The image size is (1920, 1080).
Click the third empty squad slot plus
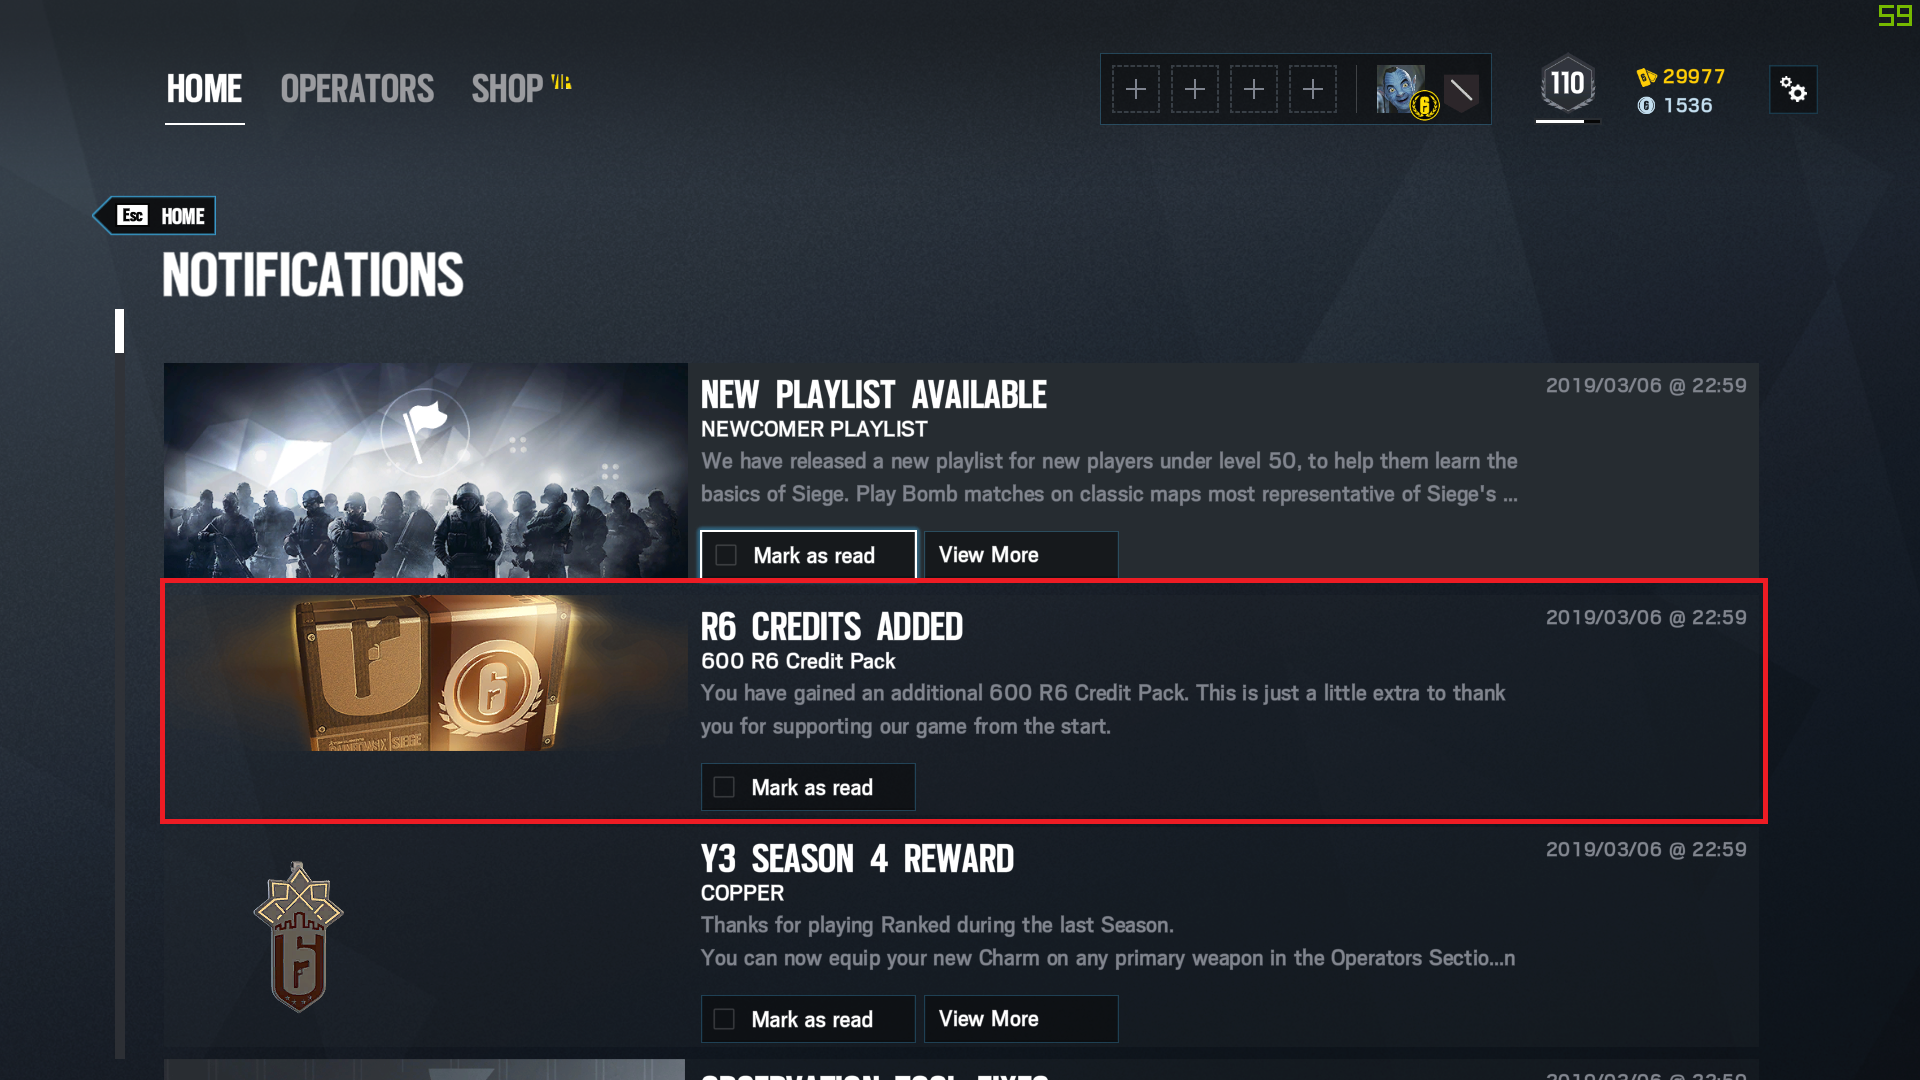click(1254, 90)
